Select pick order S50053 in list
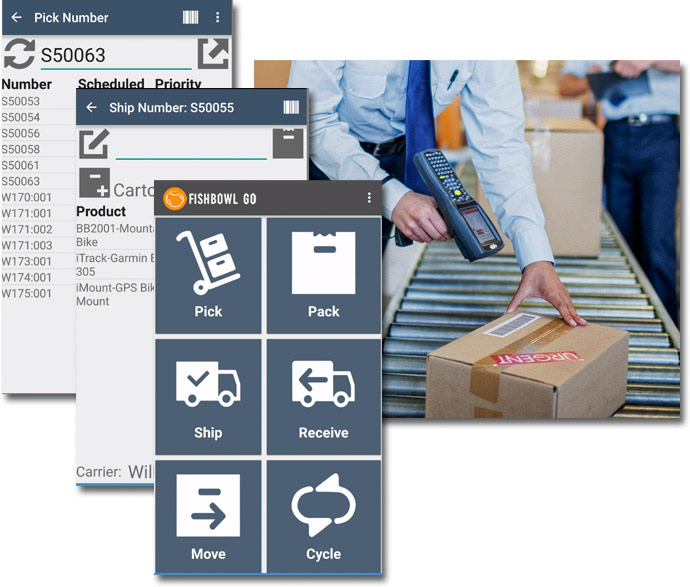The width and height of the screenshot is (690, 587). (21, 101)
